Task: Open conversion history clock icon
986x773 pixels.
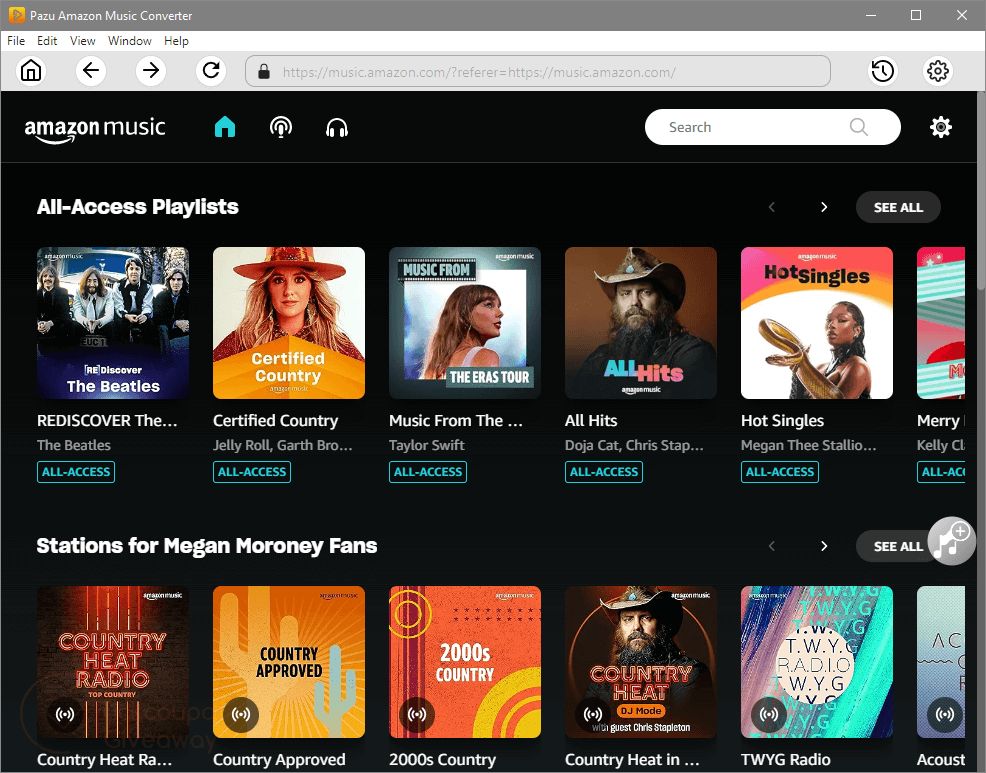Action: (x=882, y=71)
